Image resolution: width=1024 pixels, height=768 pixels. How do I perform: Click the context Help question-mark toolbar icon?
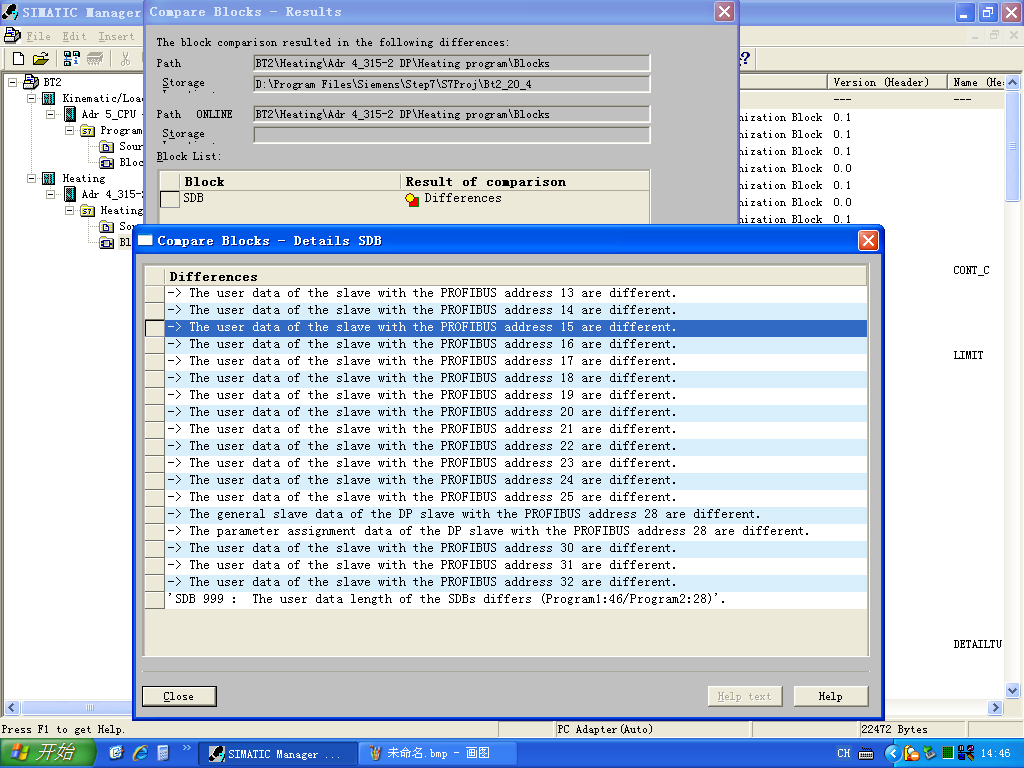click(744, 59)
